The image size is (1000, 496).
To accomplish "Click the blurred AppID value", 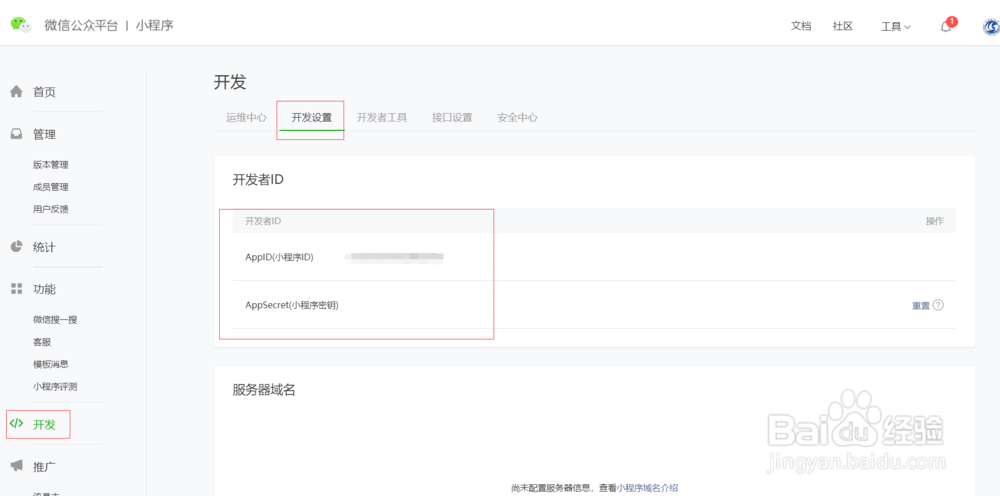I will 393,257.
